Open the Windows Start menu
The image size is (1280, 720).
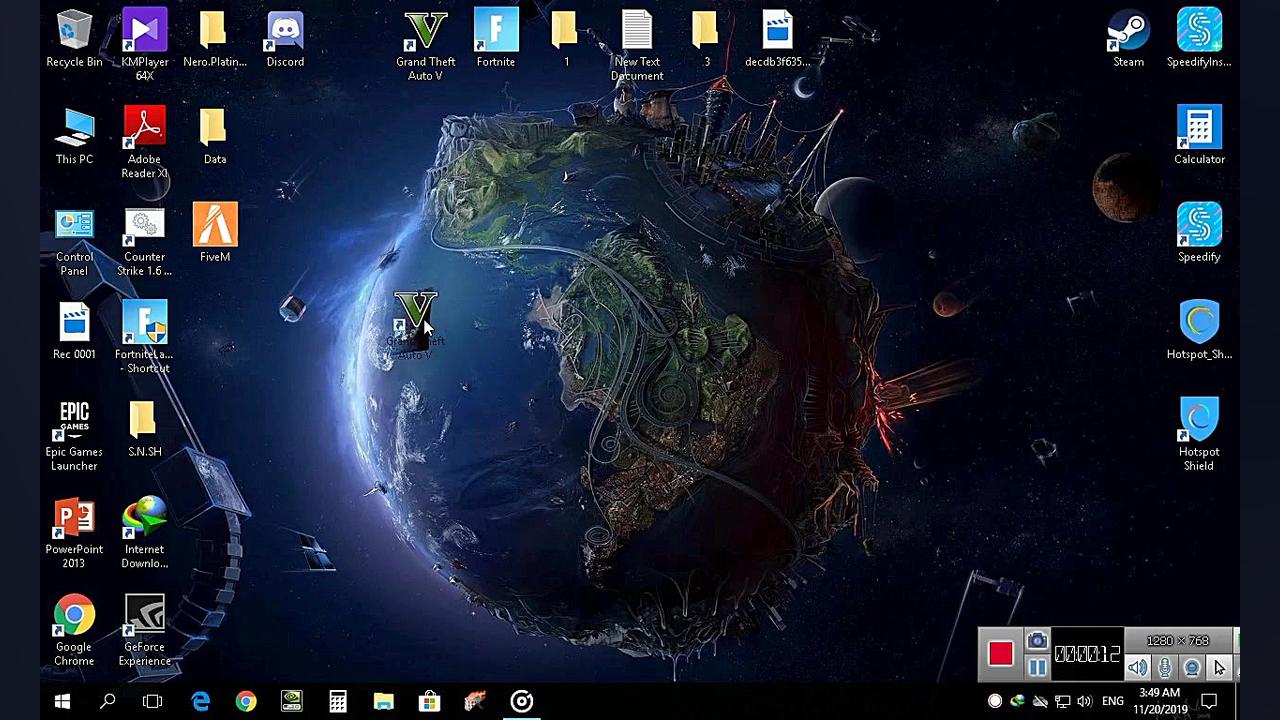[62, 702]
